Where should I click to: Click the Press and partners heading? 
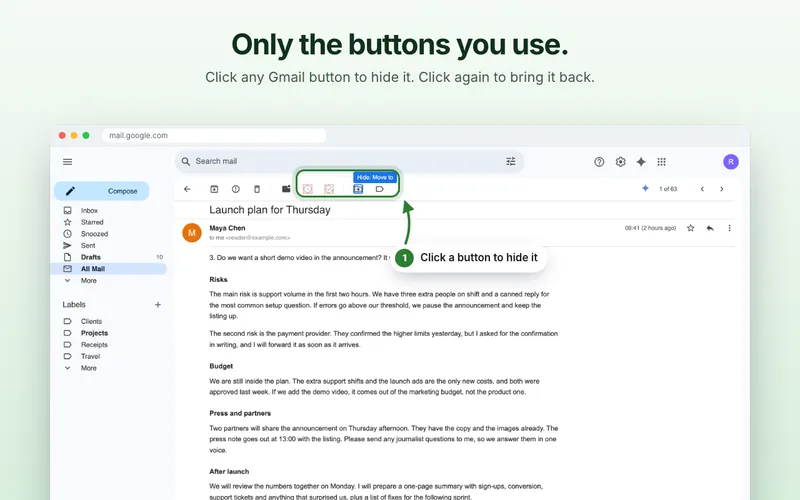pyautogui.click(x=240, y=413)
